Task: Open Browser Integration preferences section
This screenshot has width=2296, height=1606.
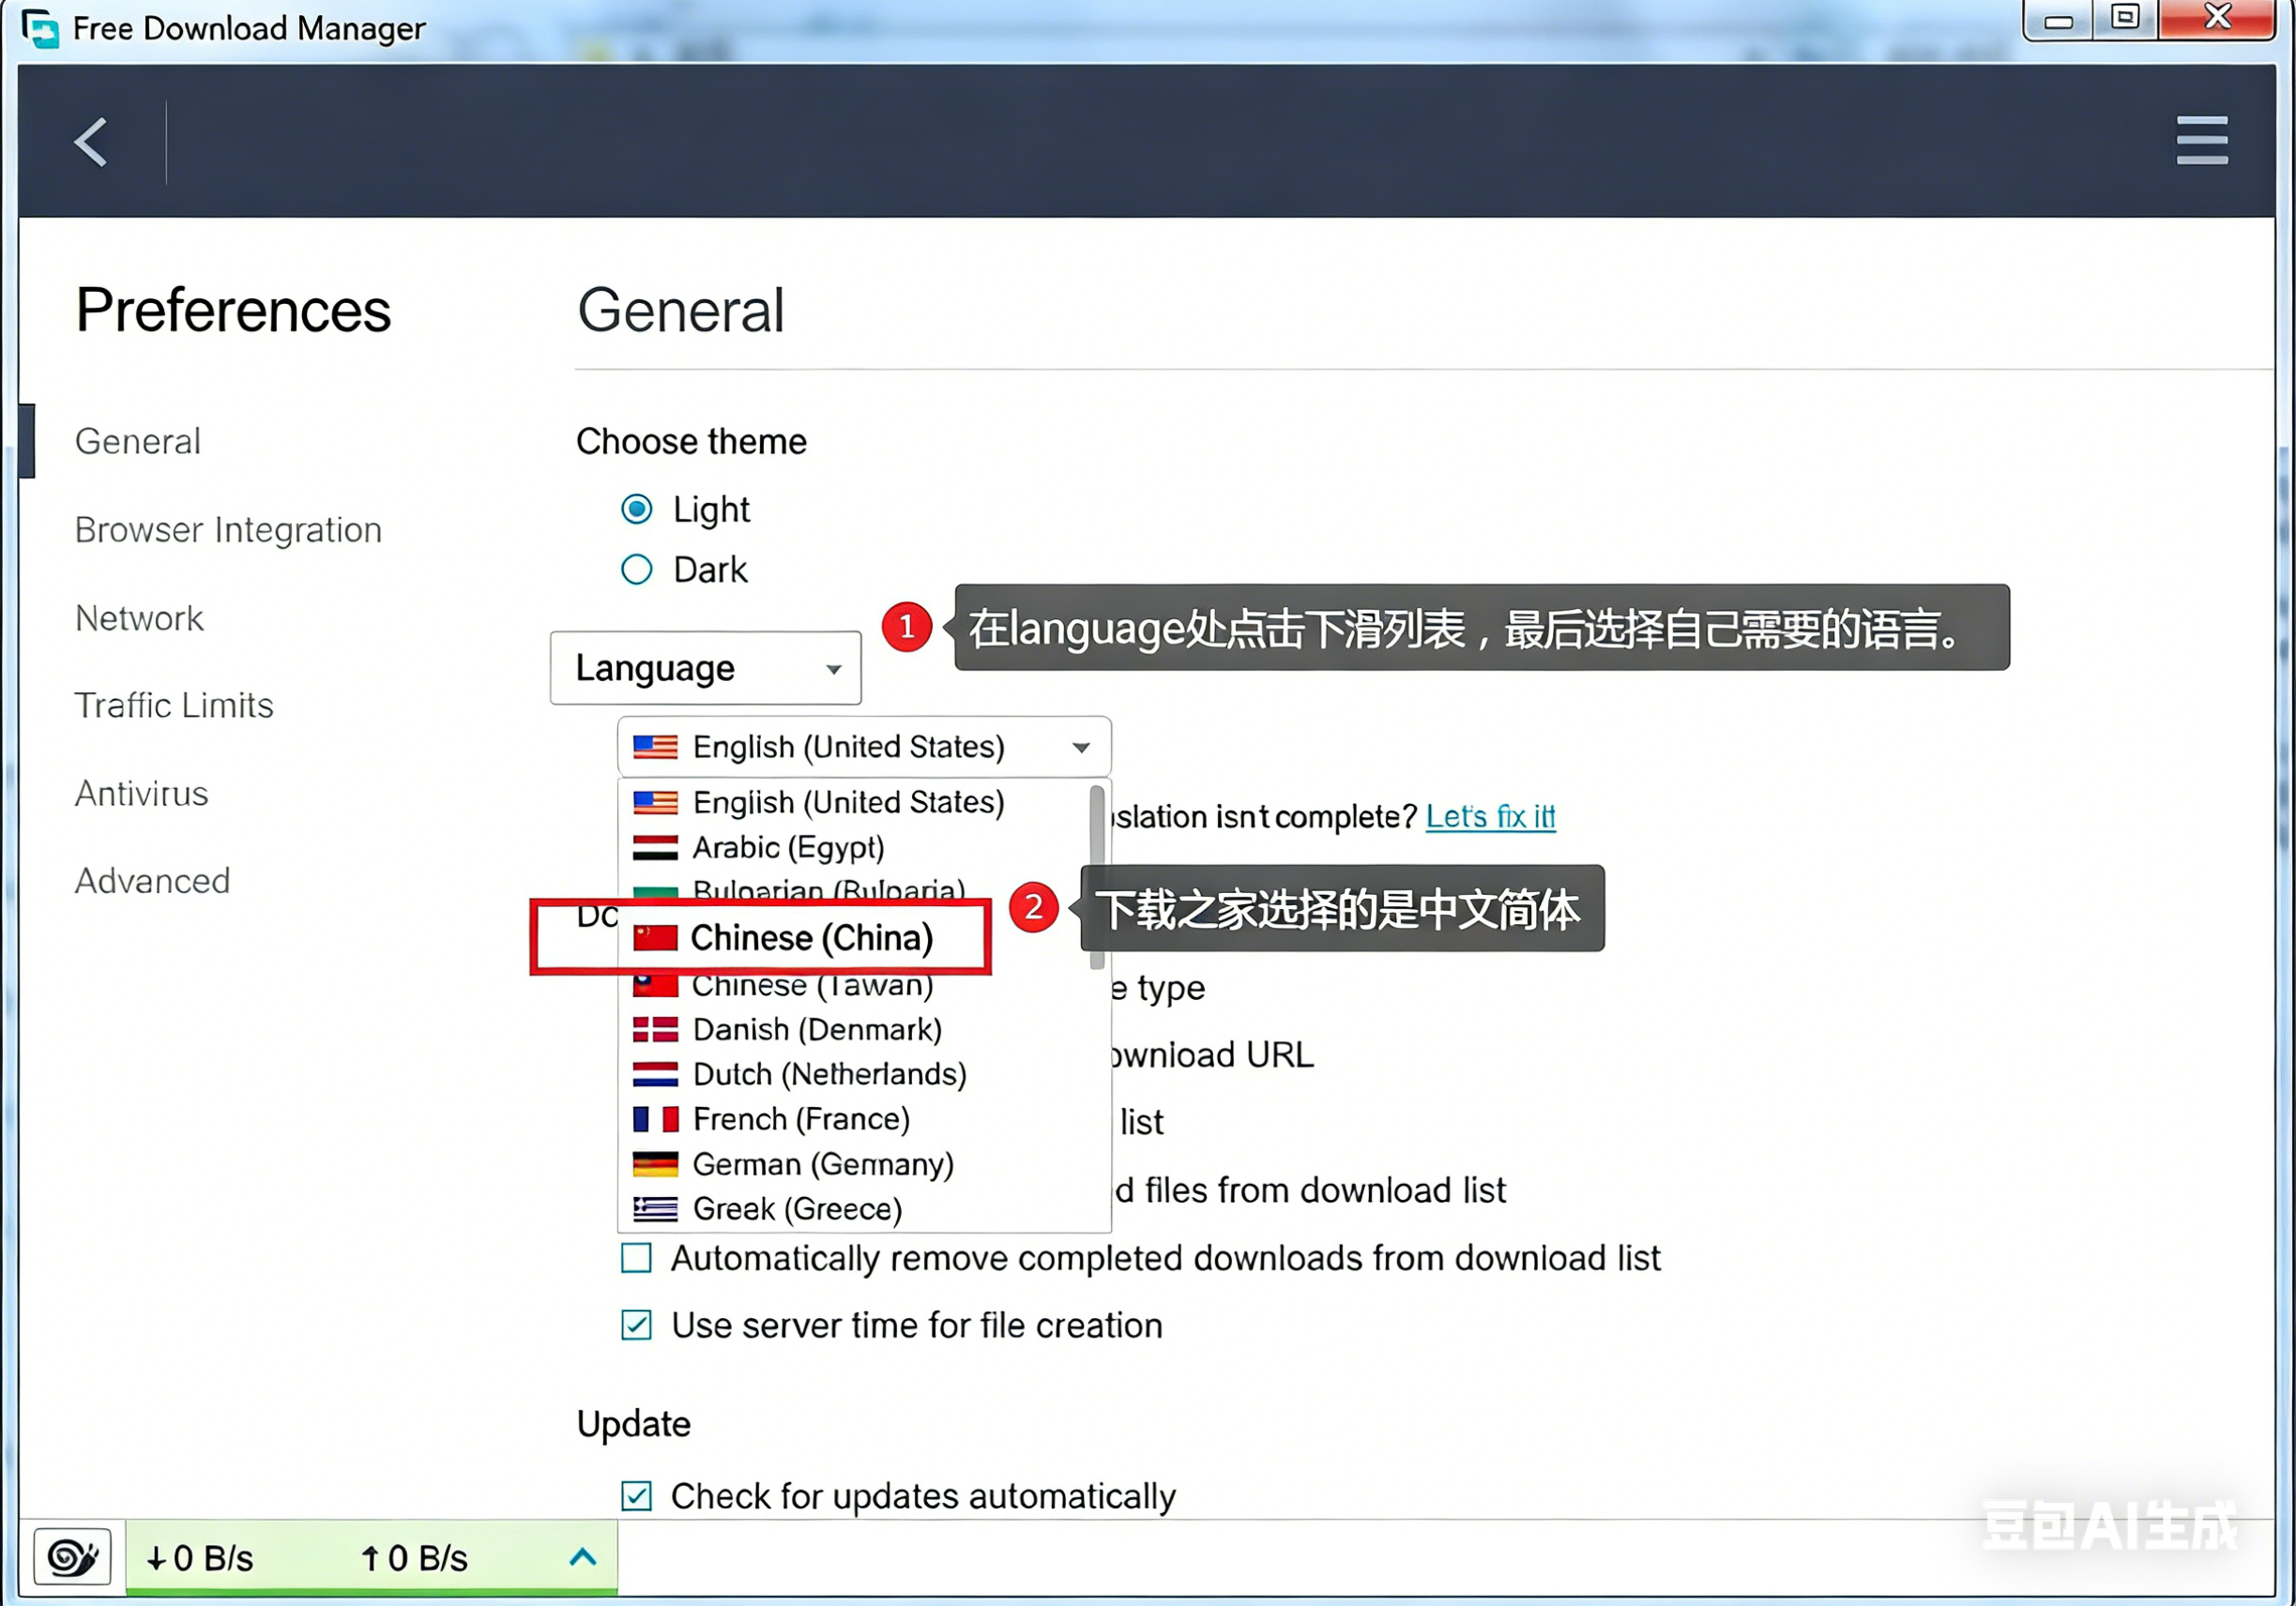Action: point(228,529)
